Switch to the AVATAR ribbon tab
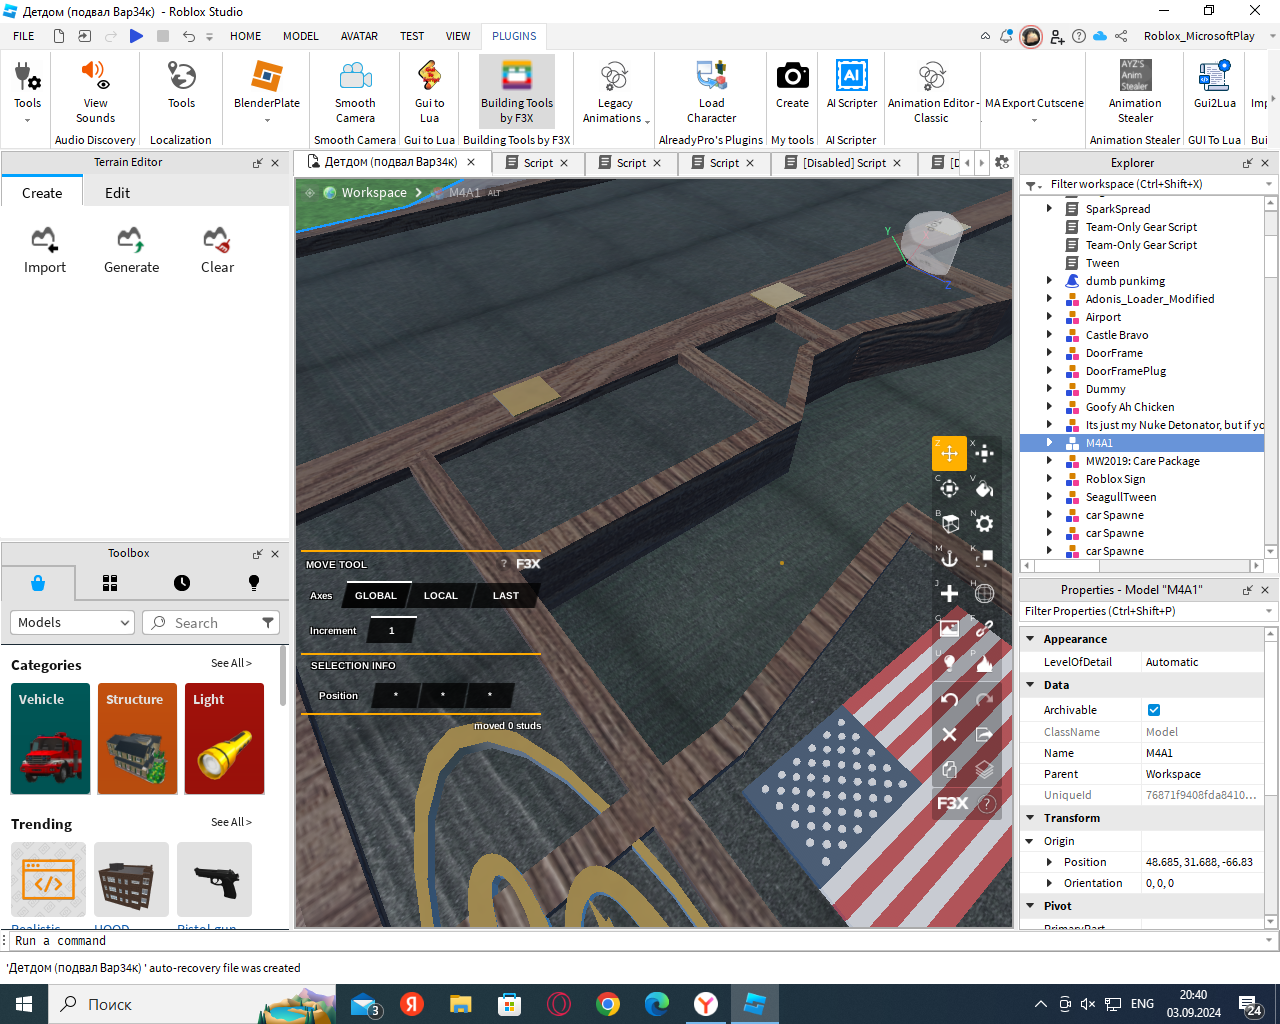Viewport: 1280px width, 1024px height. point(359,36)
